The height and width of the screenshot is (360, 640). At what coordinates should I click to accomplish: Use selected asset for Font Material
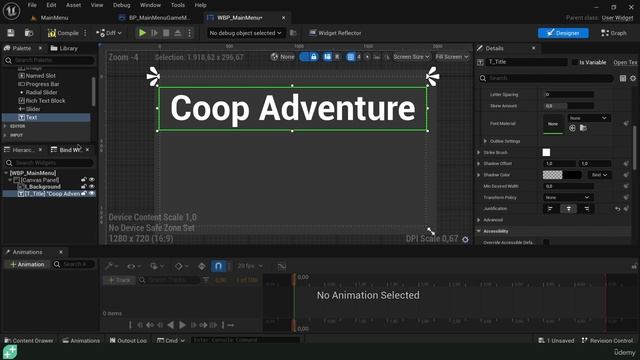pos(572,128)
